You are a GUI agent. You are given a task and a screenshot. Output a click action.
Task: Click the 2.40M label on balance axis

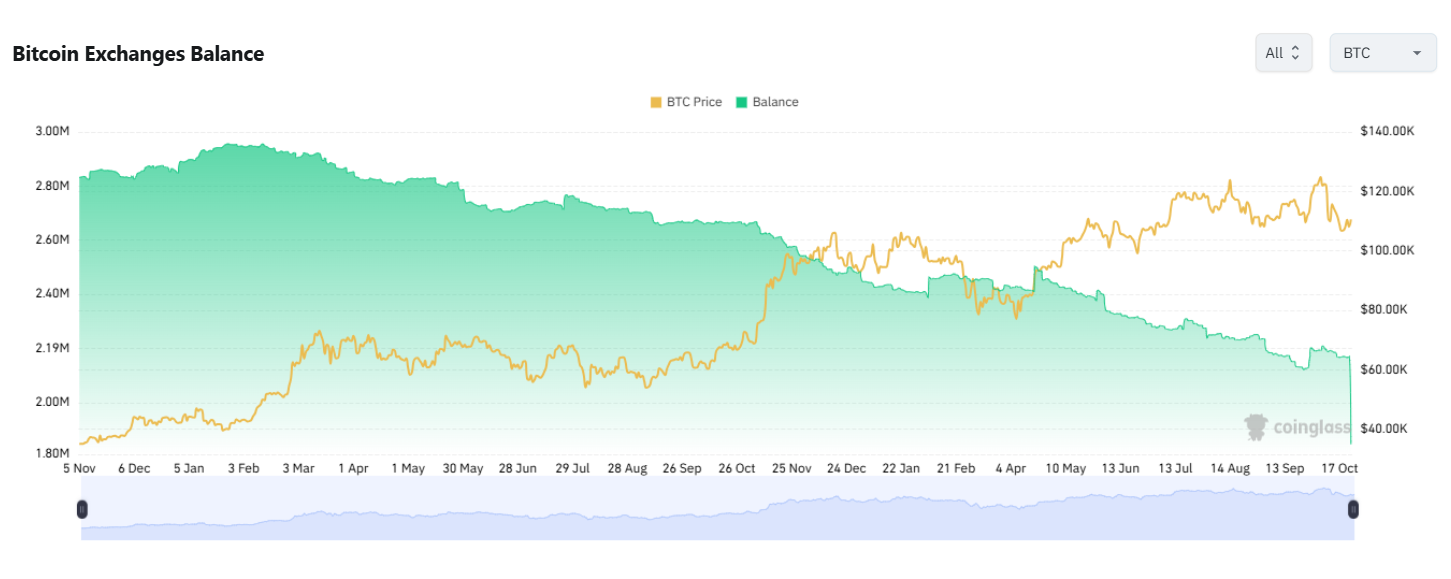point(53,294)
